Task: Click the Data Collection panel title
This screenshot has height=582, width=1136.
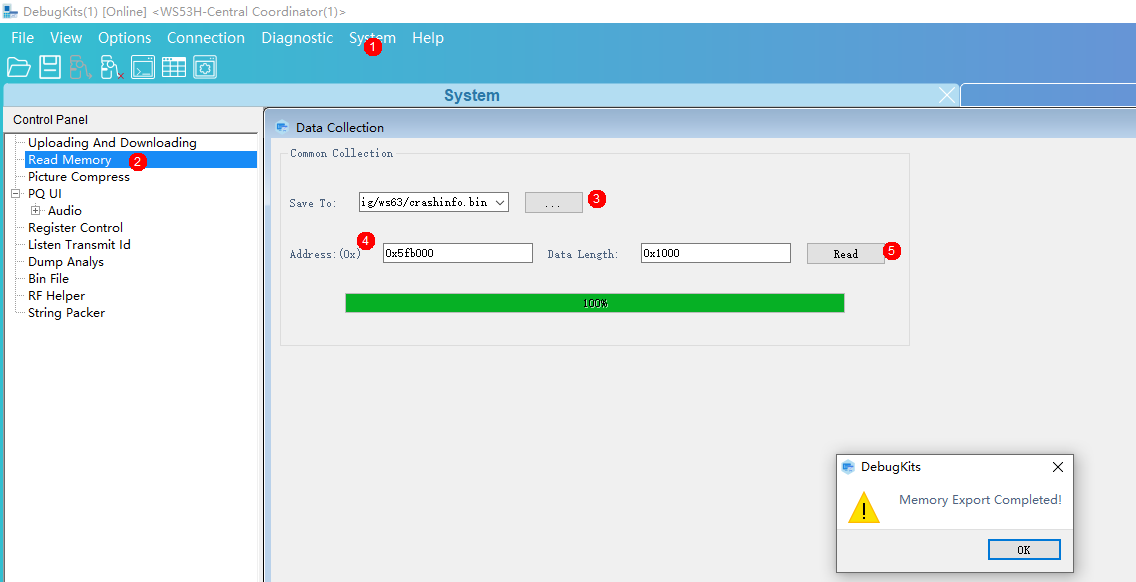Action: [340, 128]
